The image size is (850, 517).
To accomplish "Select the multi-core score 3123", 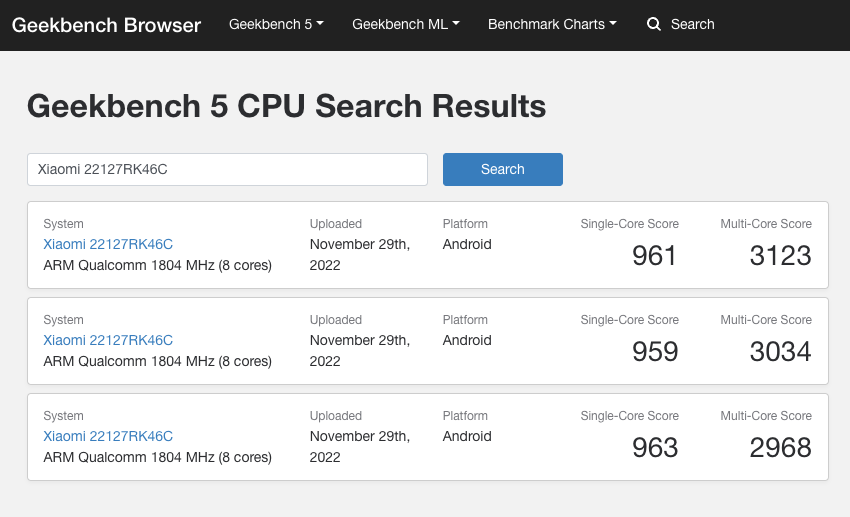I will pyautogui.click(x=781, y=256).
